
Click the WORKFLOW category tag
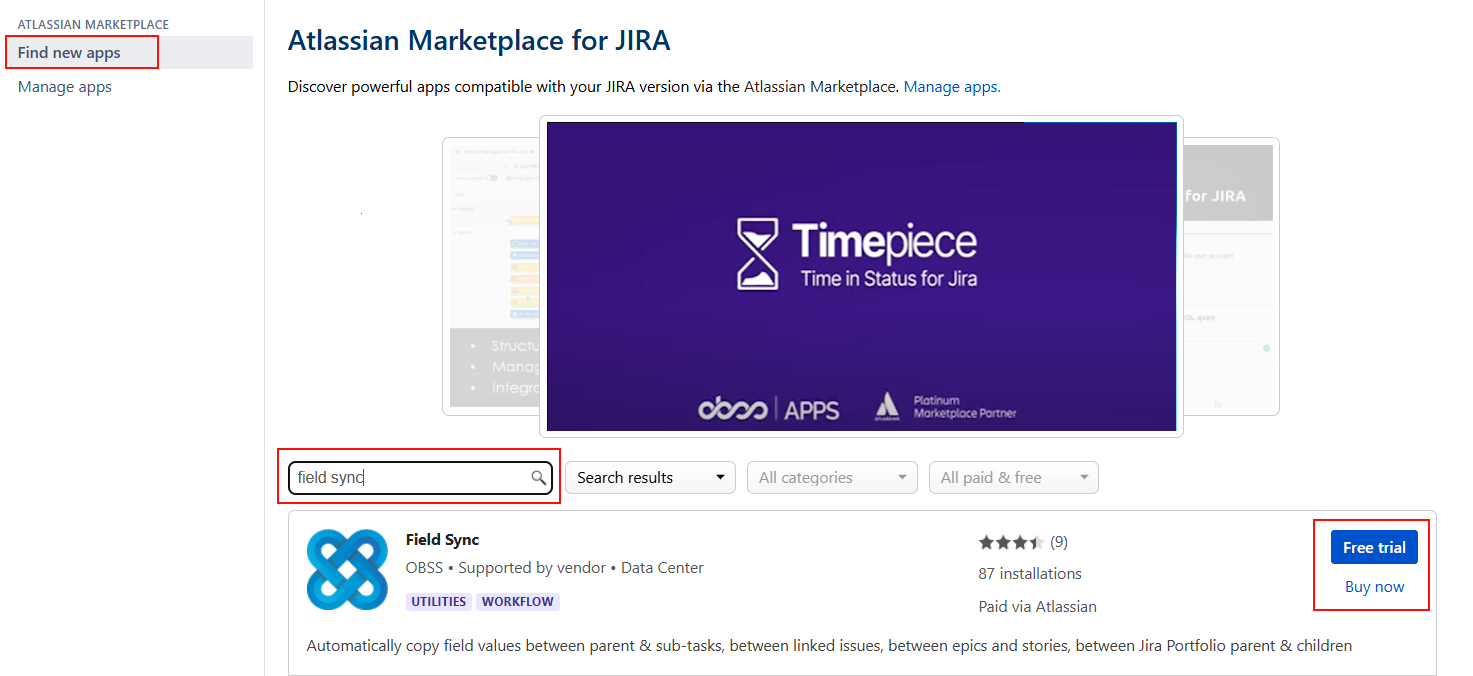517,601
